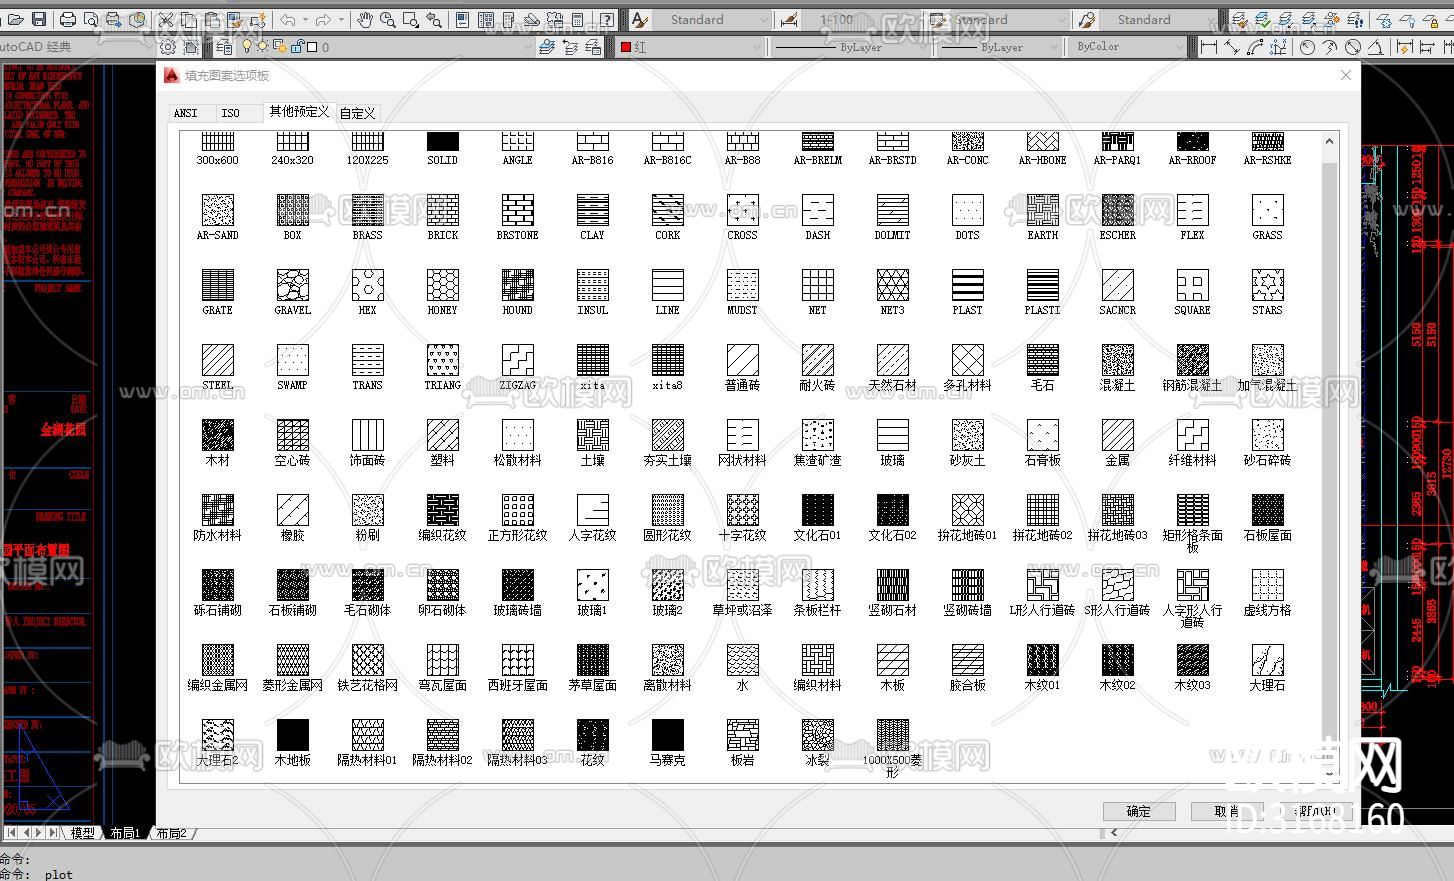The height and width of the screenshot is (881, 1454).
Task: Click the Save icon in the toolbar
Action: 39,19
